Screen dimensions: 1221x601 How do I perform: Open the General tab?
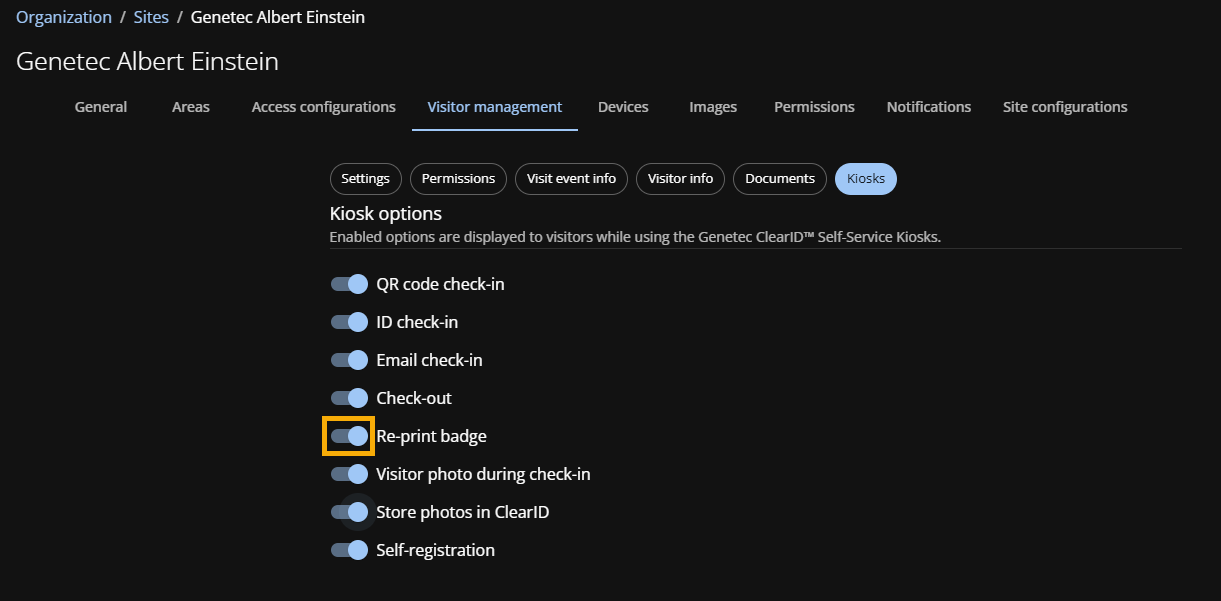[x=101, y=107]
